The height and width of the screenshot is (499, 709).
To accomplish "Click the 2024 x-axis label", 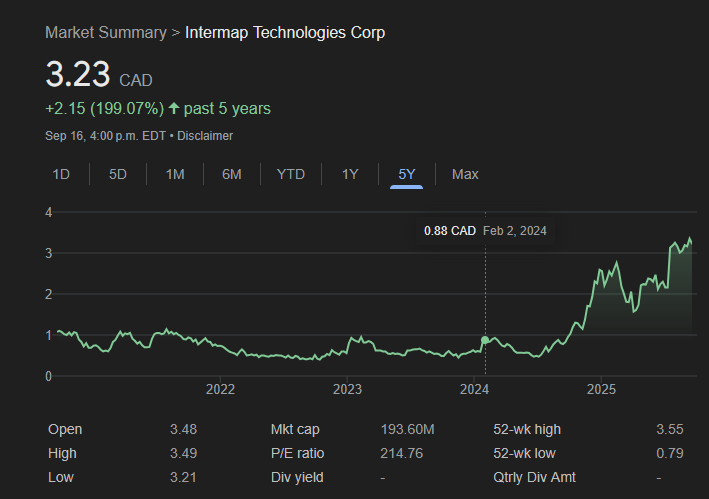I will coord(474,389).
